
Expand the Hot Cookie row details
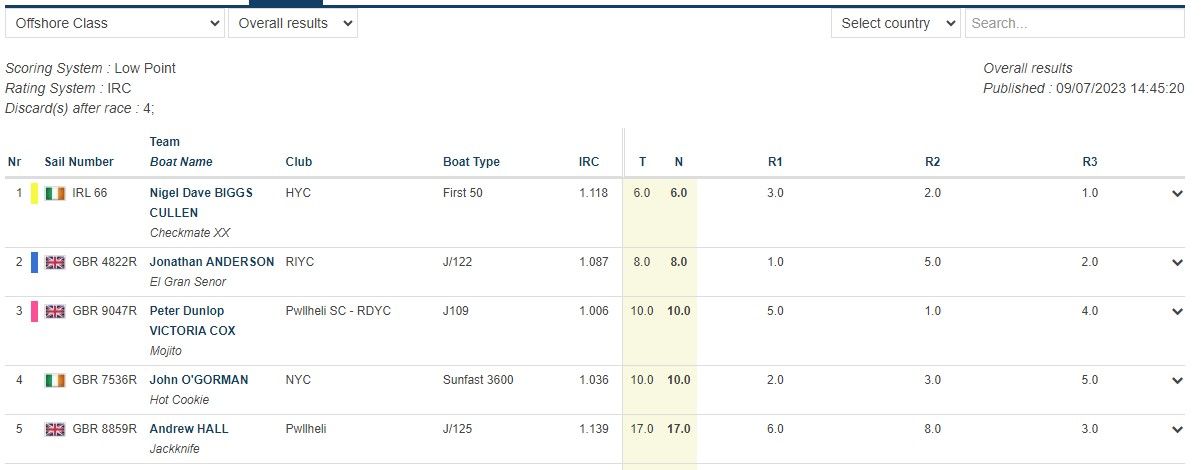click(1177, 381)
